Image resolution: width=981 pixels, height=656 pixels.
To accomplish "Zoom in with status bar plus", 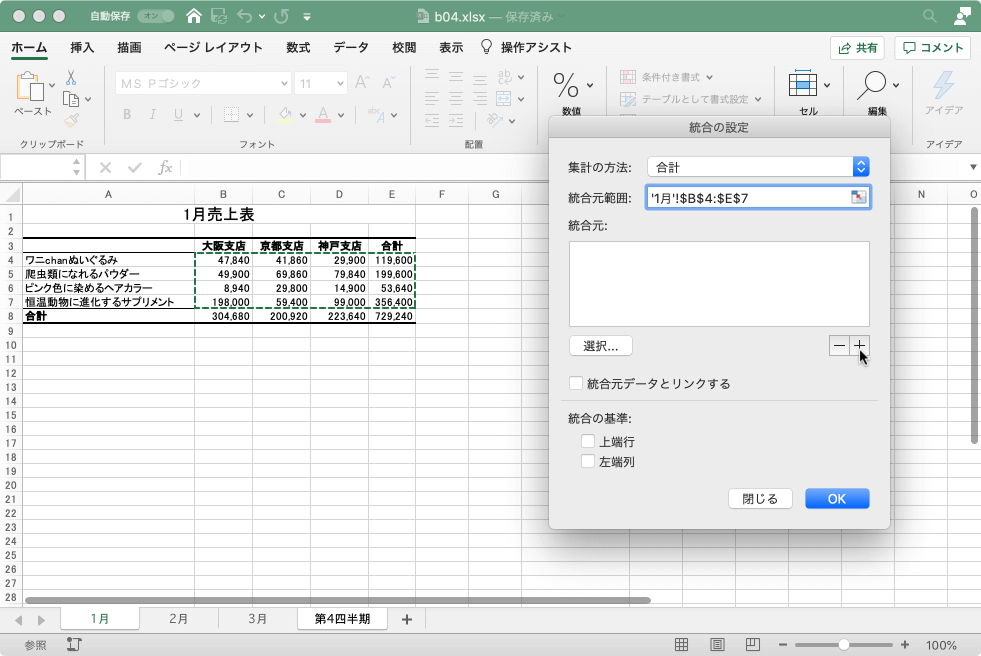I will (x=905, y=645).
